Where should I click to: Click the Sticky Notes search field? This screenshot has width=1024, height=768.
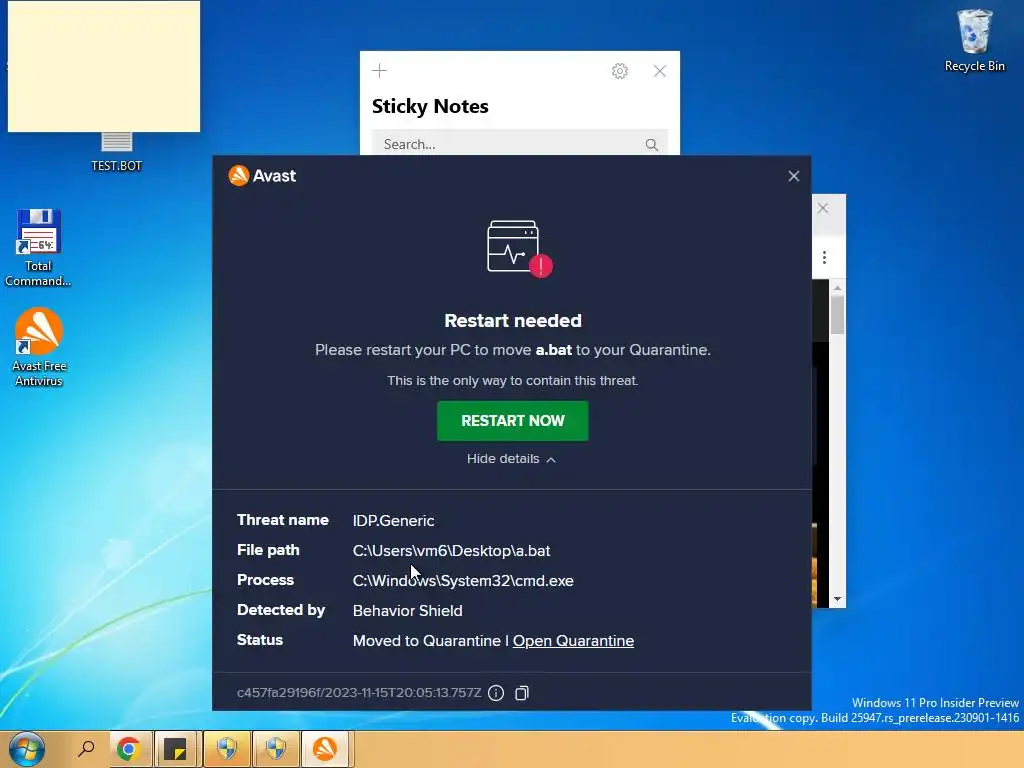coord(520,144)
